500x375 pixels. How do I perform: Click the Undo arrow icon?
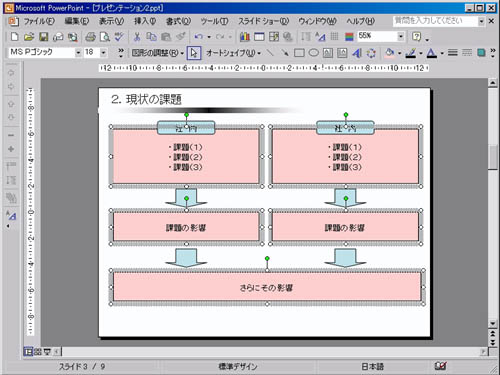pos(199,37)
